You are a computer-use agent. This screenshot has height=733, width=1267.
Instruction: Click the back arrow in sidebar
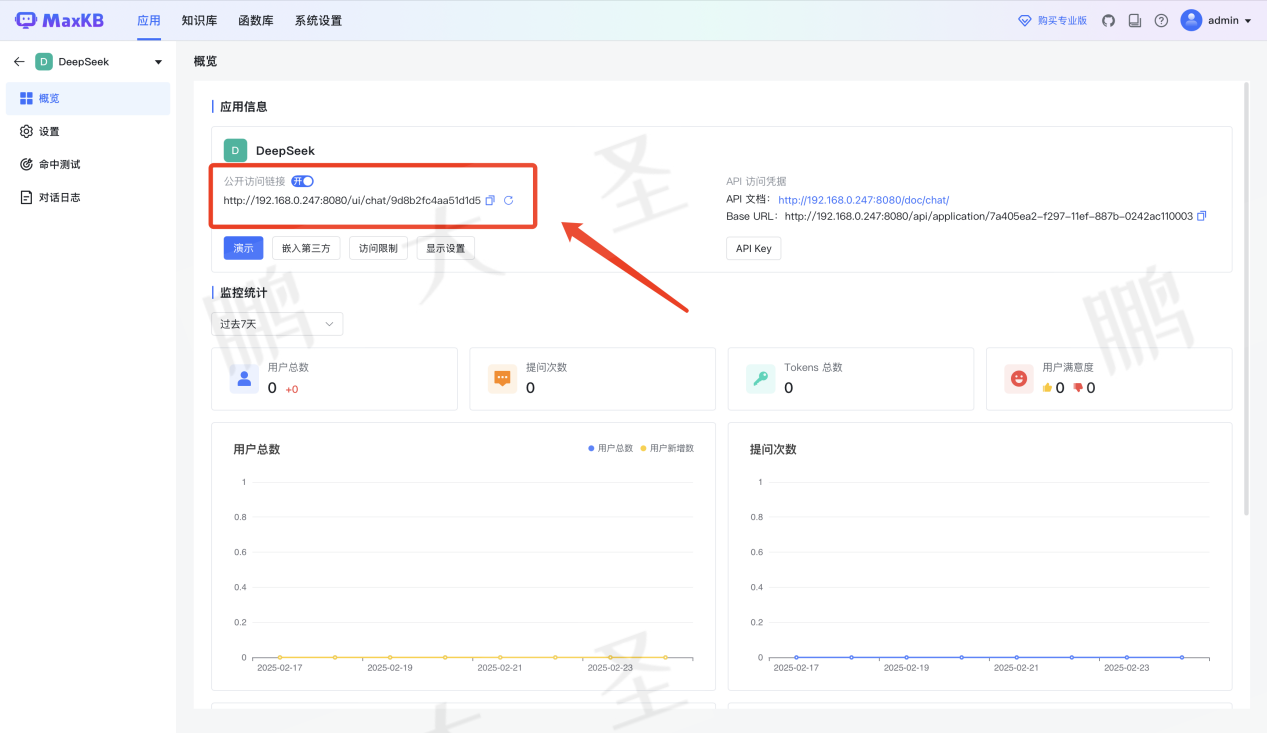coord(19,62)
